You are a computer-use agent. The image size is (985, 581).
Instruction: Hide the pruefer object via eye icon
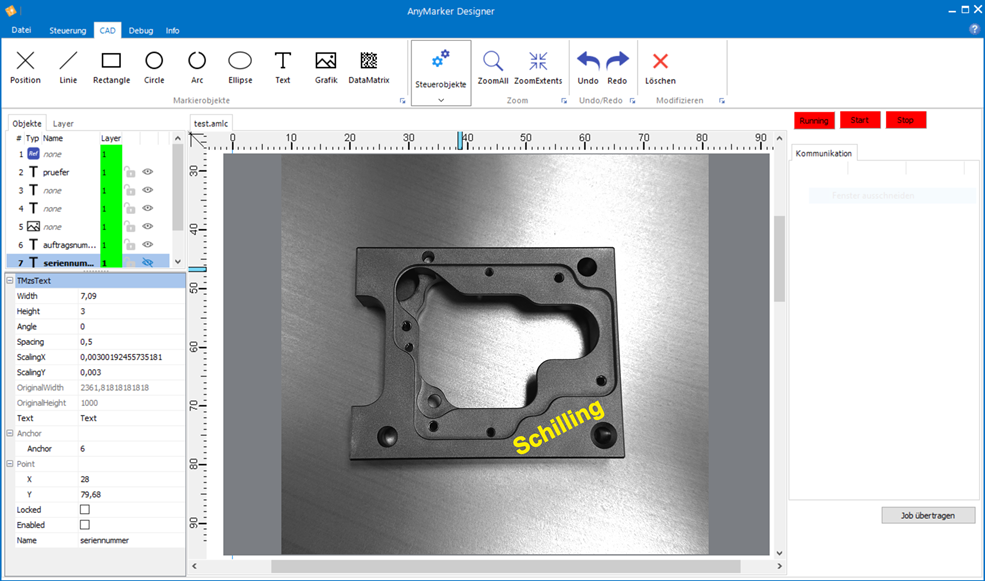coord(148,172)
